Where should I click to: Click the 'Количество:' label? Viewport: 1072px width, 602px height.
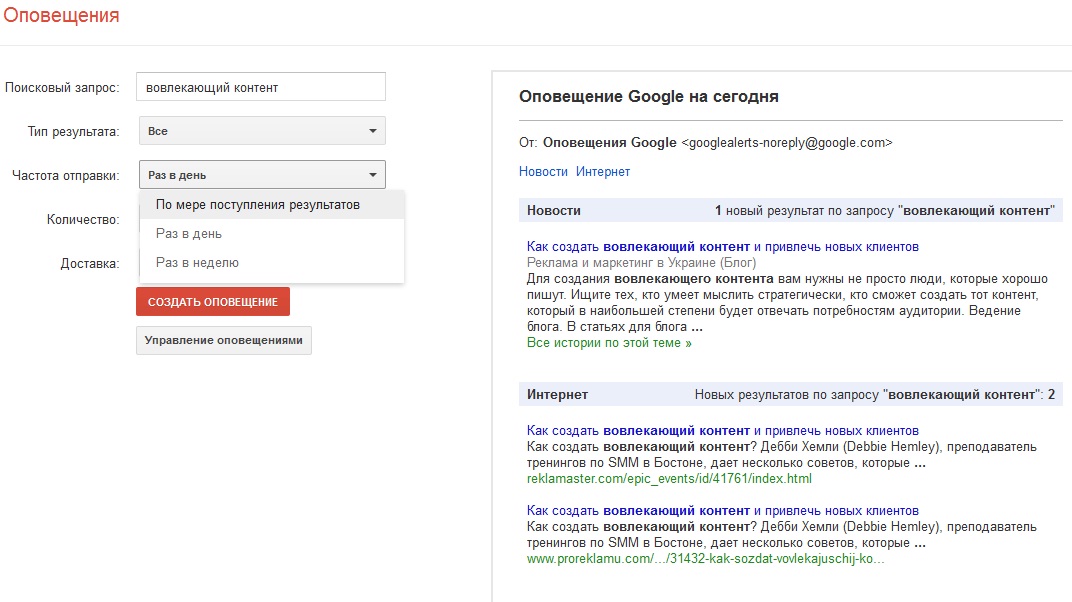click(x=83, y=219)
